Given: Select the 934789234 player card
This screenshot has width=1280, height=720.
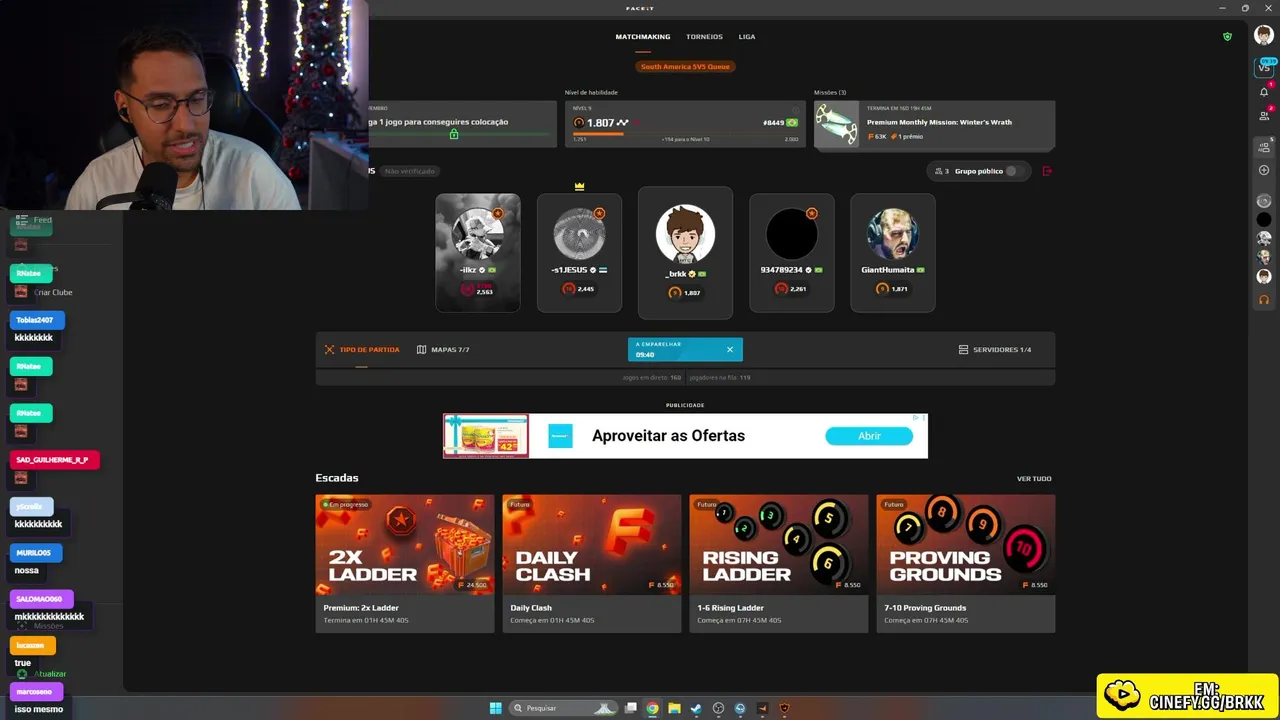Looking at the screenshot, I should tap(791, 253).
